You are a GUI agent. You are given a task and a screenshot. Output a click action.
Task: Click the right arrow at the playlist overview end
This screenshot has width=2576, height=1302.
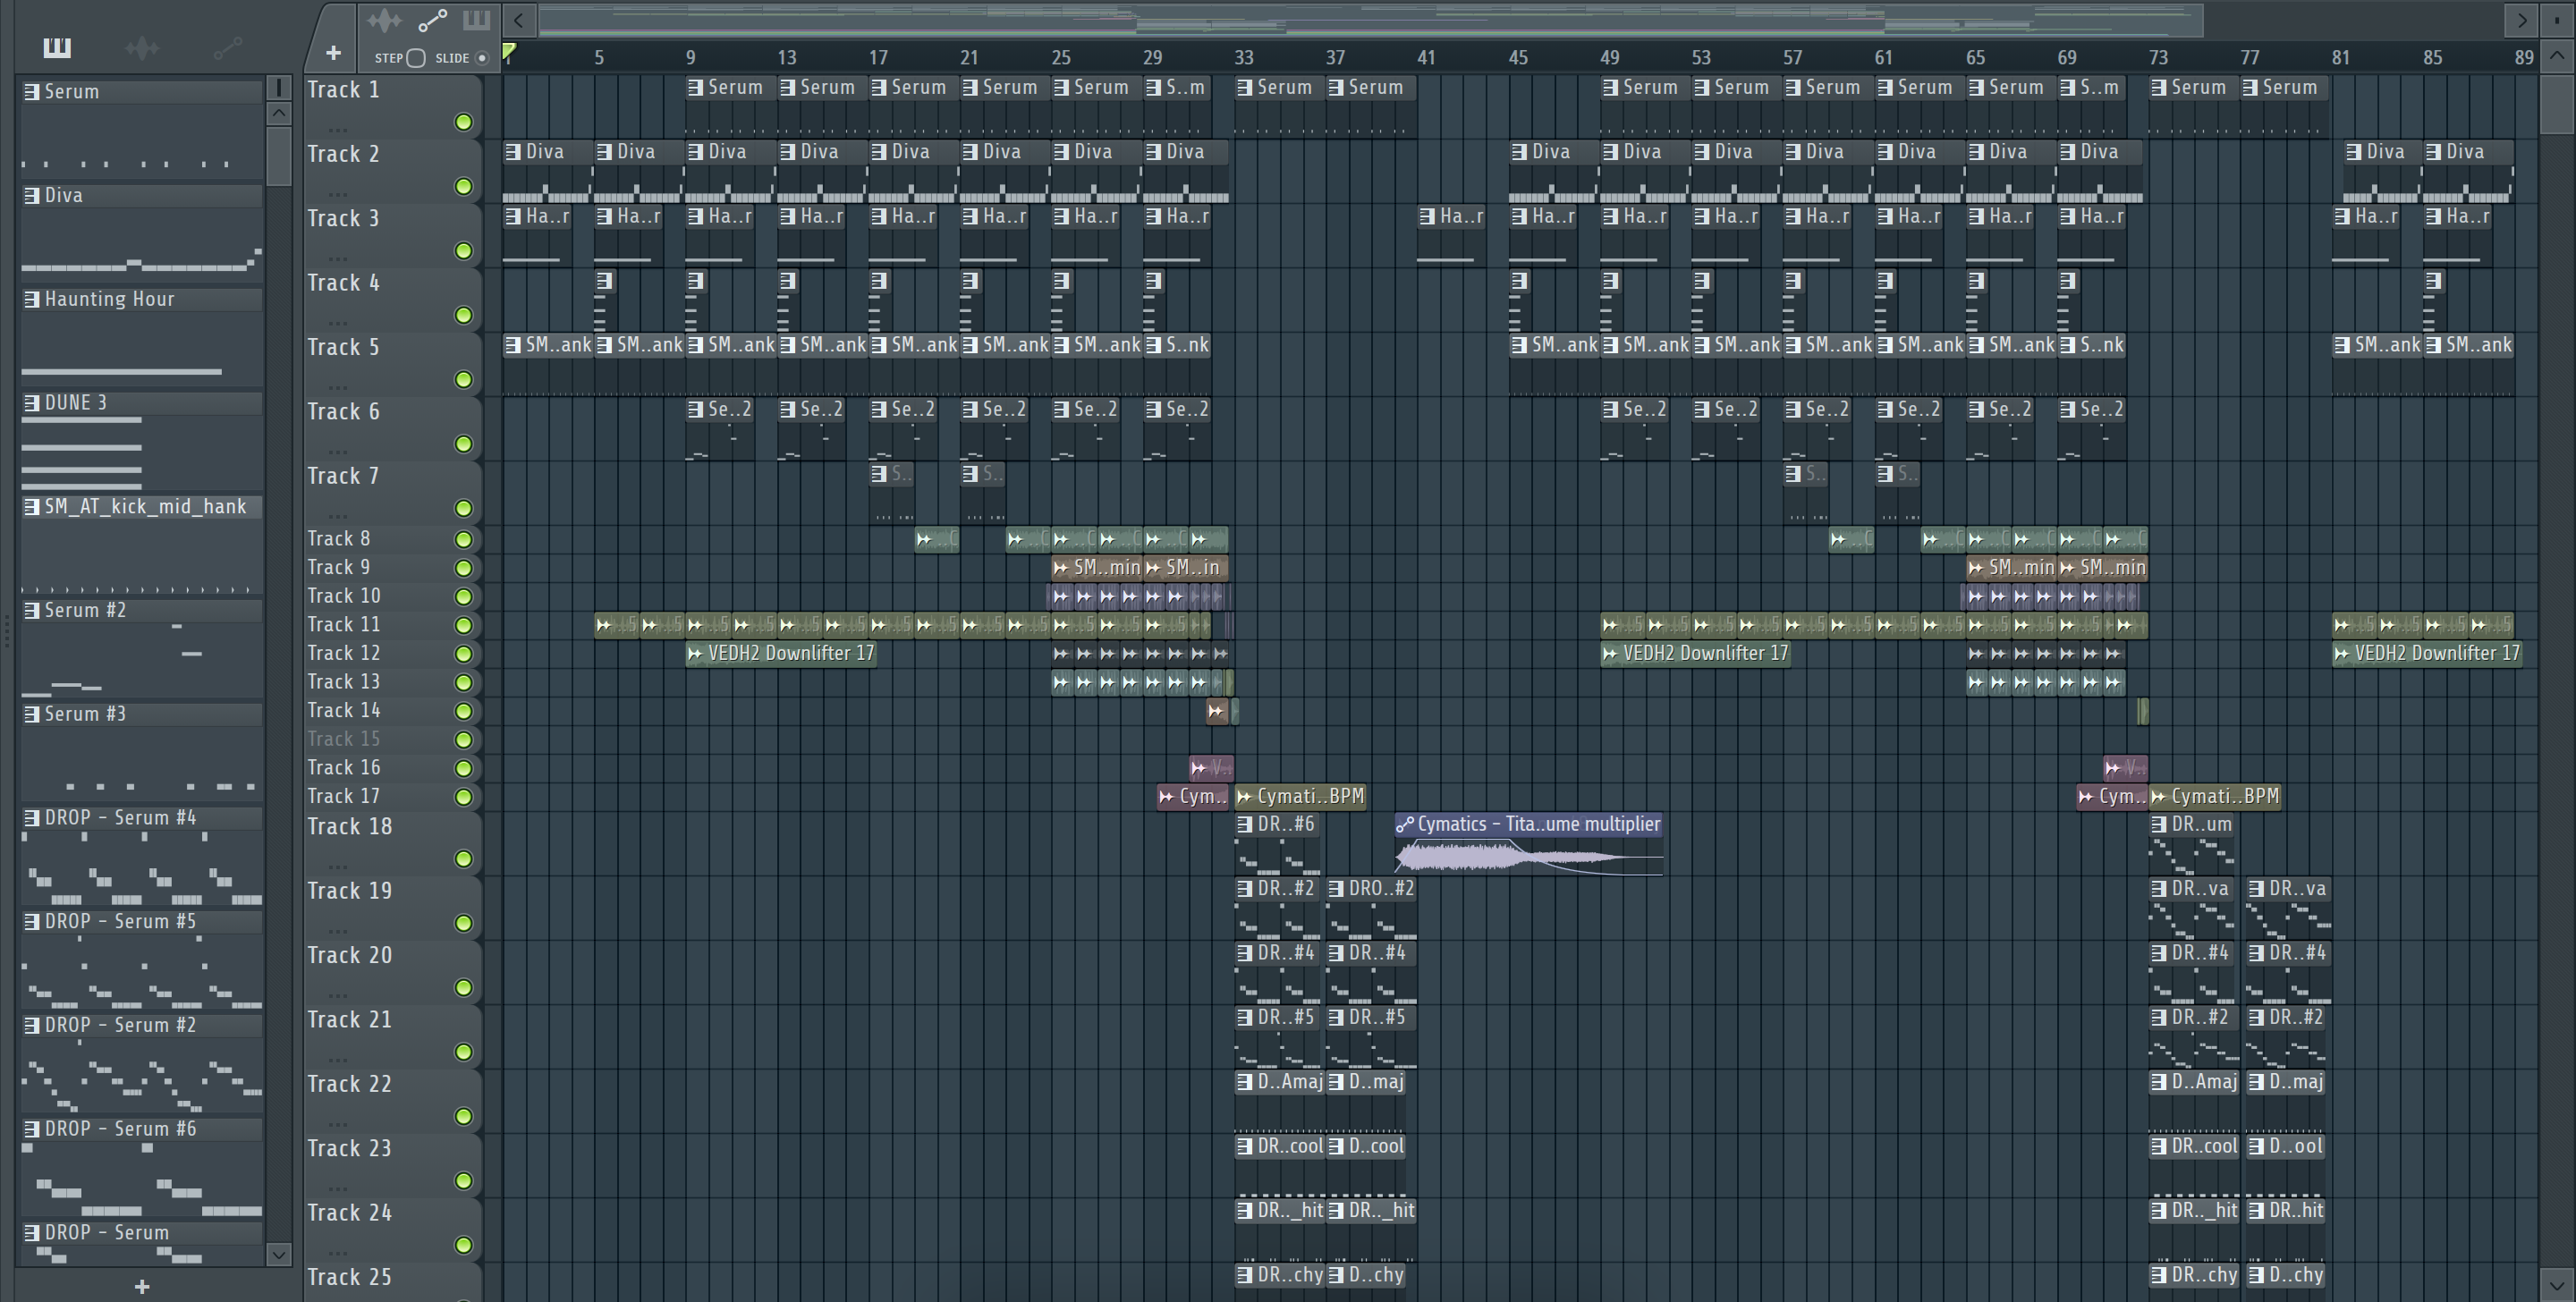click(2521, 19)
